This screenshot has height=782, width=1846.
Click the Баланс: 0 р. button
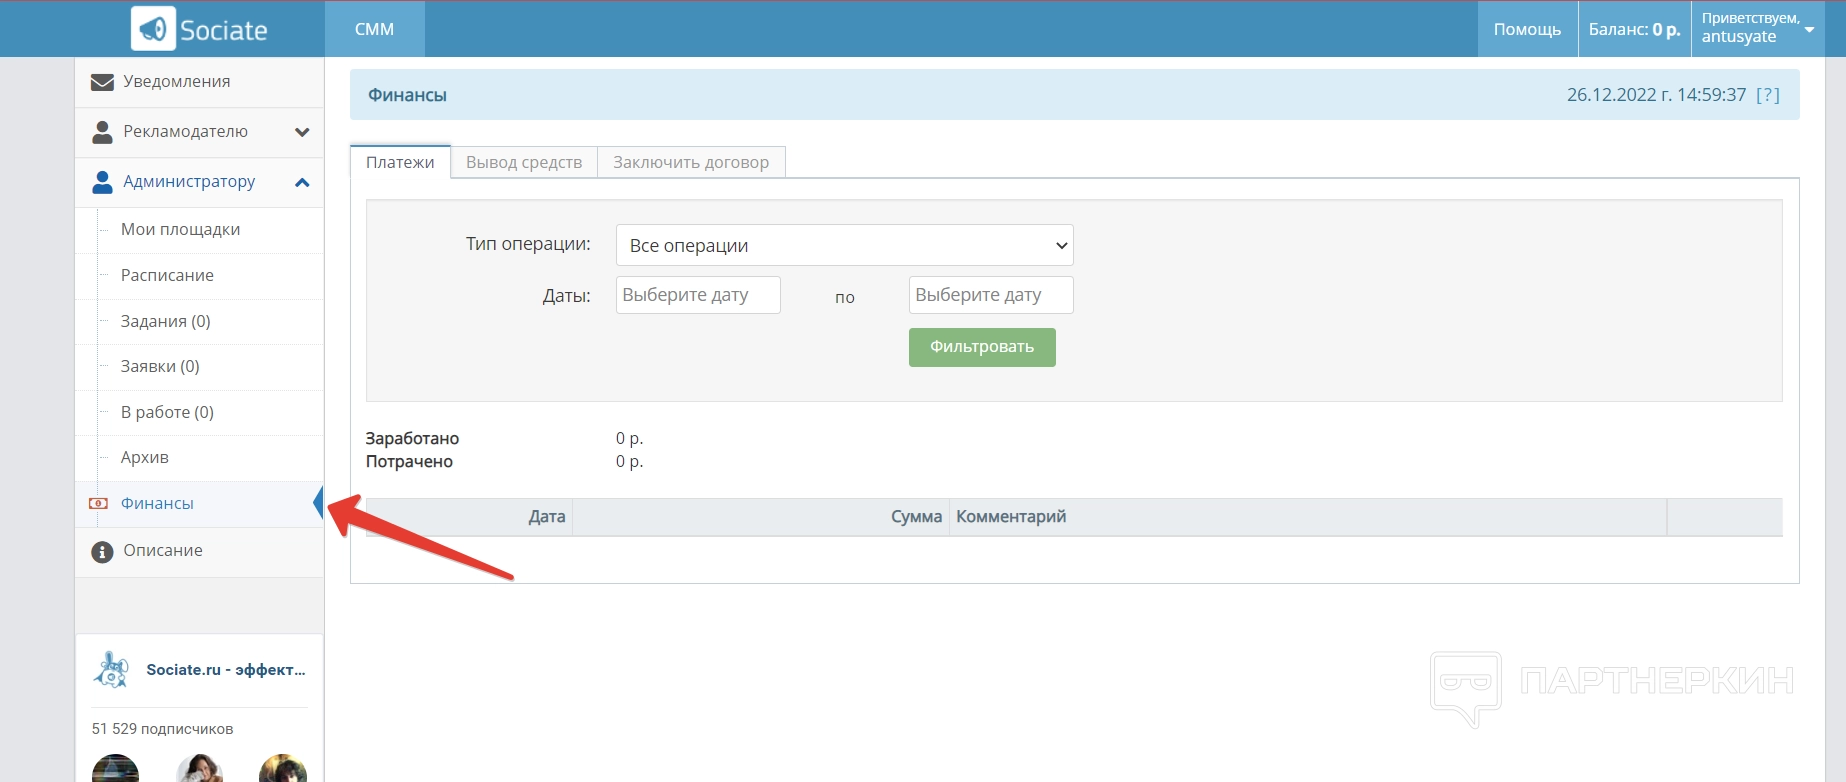click(1634, 29)
